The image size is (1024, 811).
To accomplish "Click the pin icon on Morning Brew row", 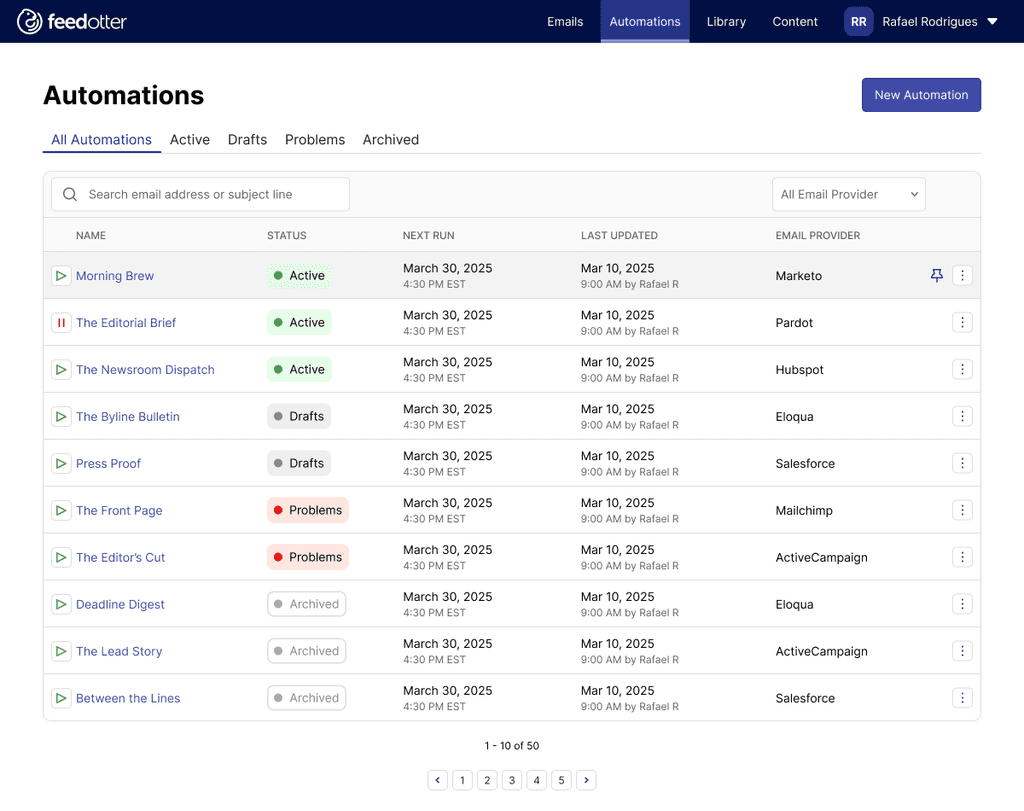I will (x=936, y=276).
